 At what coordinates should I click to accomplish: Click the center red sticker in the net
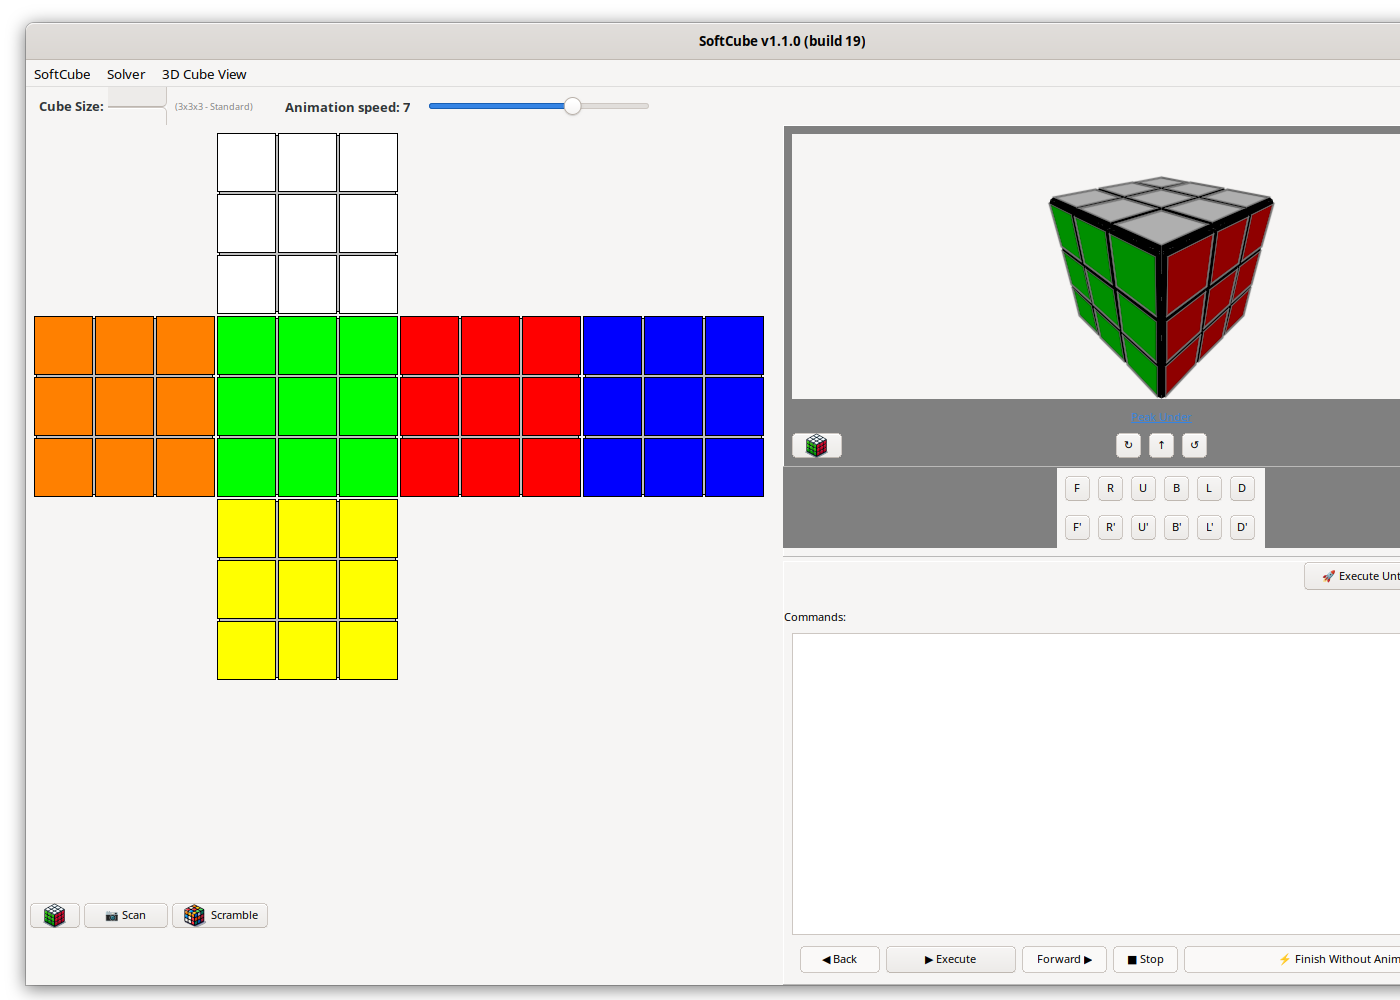[490, 406]
